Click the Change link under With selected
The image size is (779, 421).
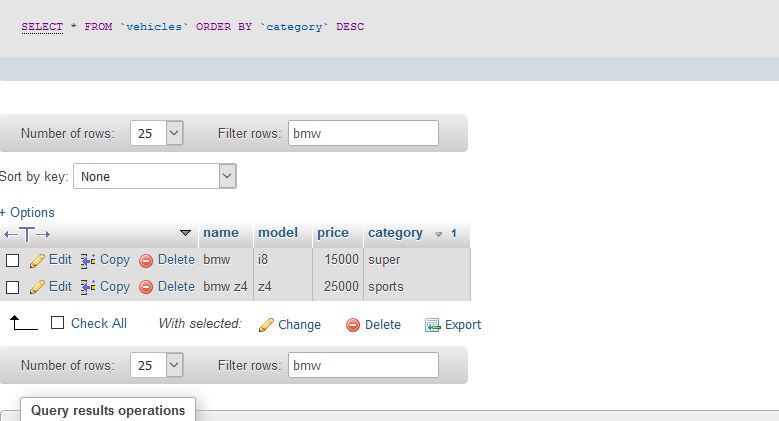point(300,325)
